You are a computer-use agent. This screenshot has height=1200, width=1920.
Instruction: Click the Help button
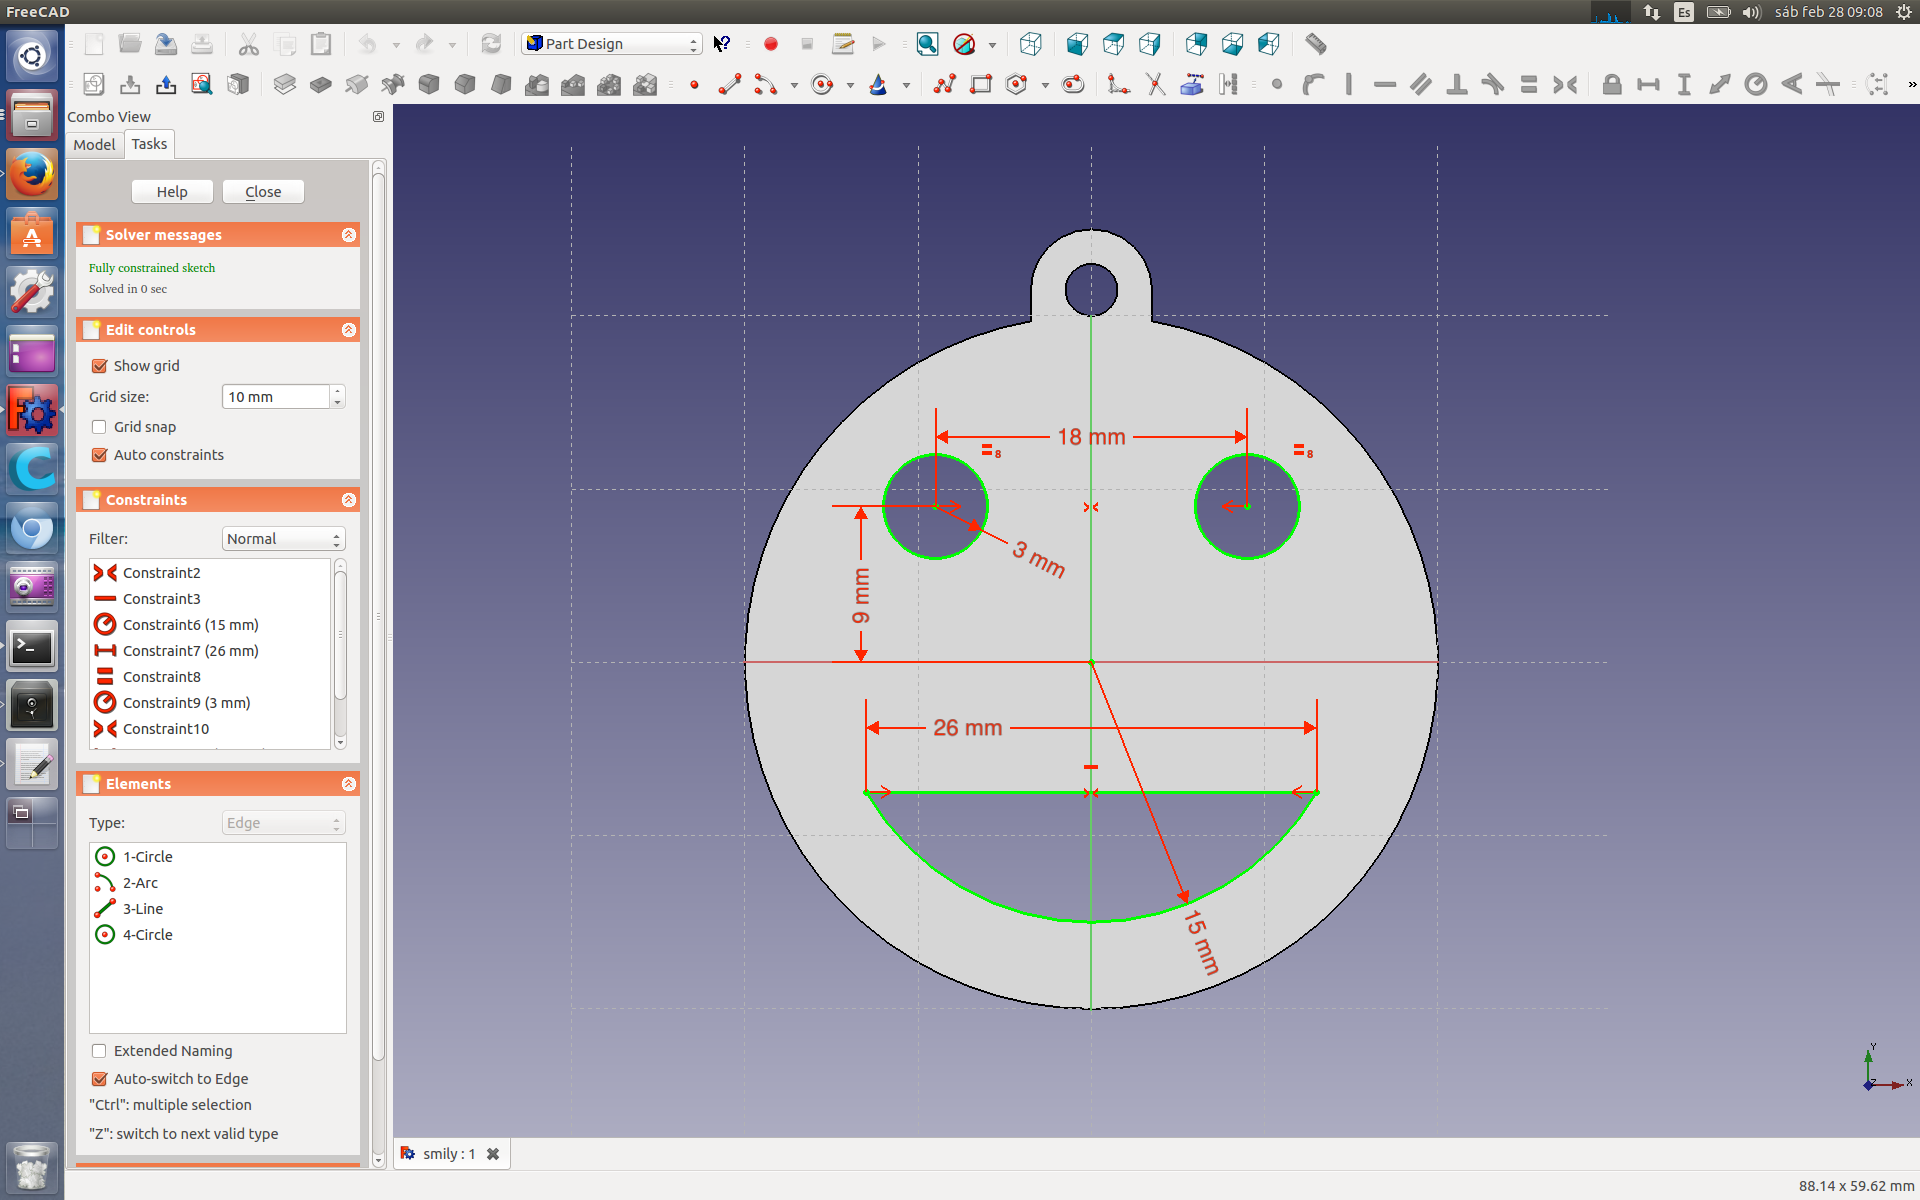click(x=172, y=192)
